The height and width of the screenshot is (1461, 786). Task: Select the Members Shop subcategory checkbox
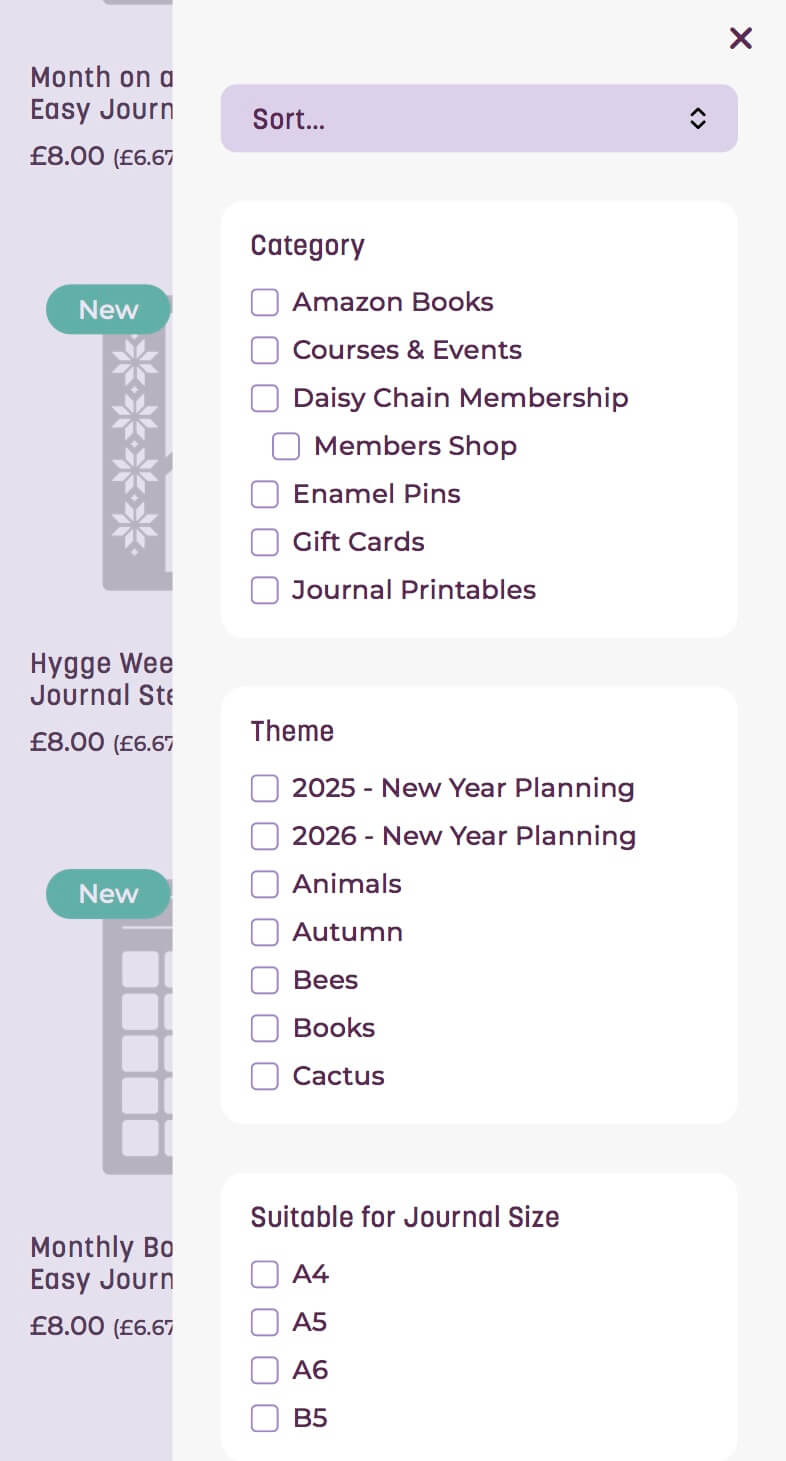click(286, 446)
